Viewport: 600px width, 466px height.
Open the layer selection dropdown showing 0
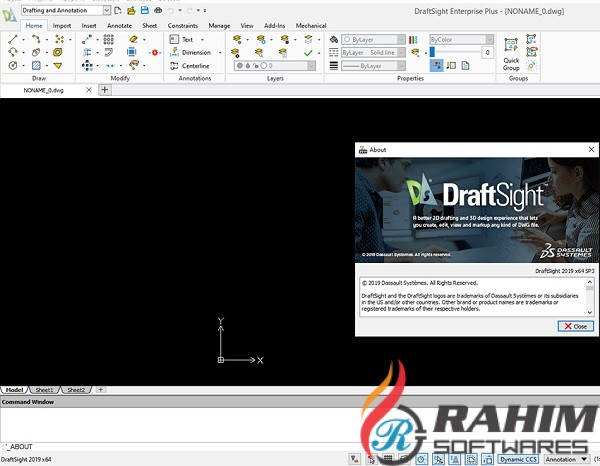tap(275, 66)
